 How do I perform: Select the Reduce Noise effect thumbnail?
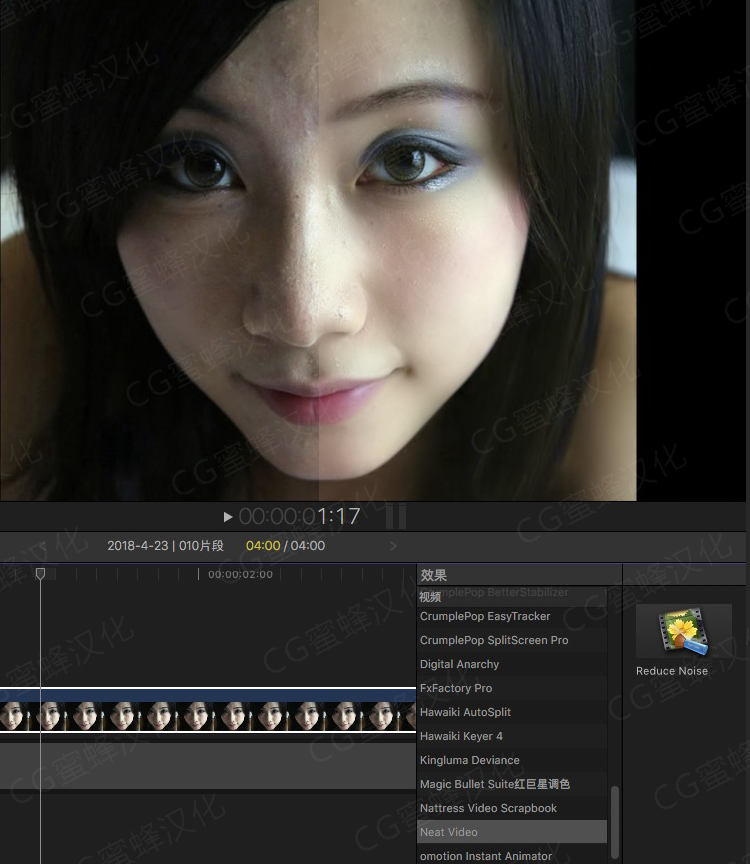(684, 631)
